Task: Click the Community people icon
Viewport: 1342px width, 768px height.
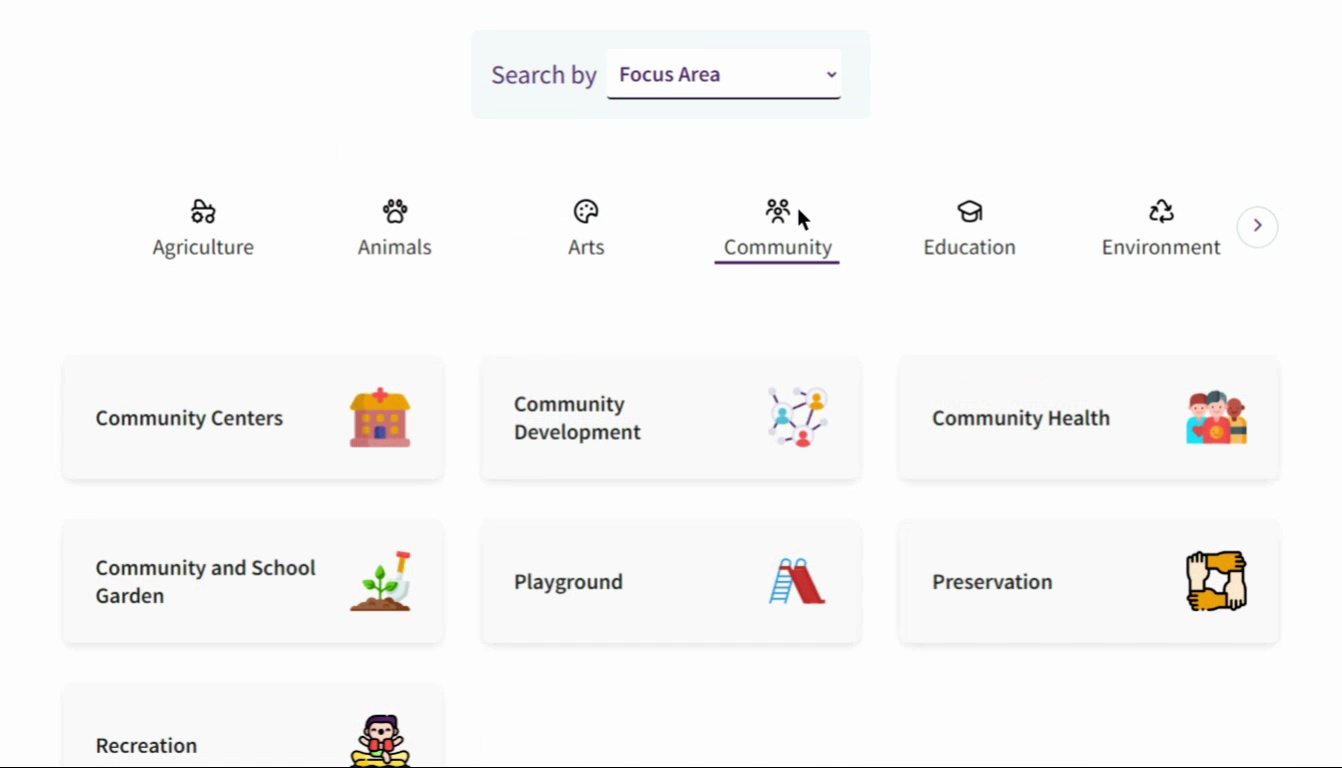Action: [x=777, y=211]
